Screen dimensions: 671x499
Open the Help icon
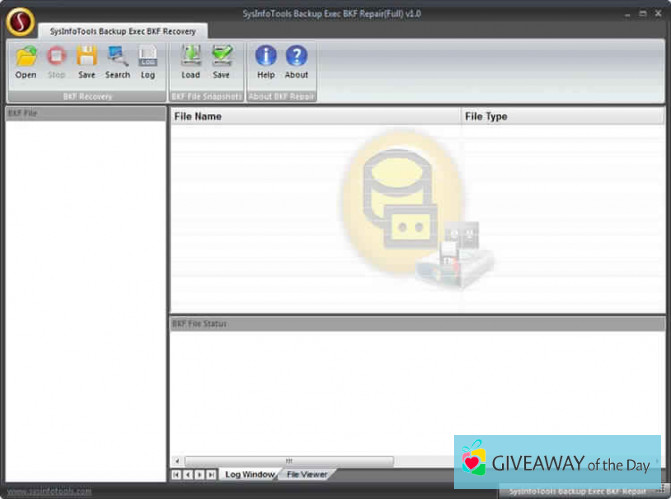(x=266, y=60)
